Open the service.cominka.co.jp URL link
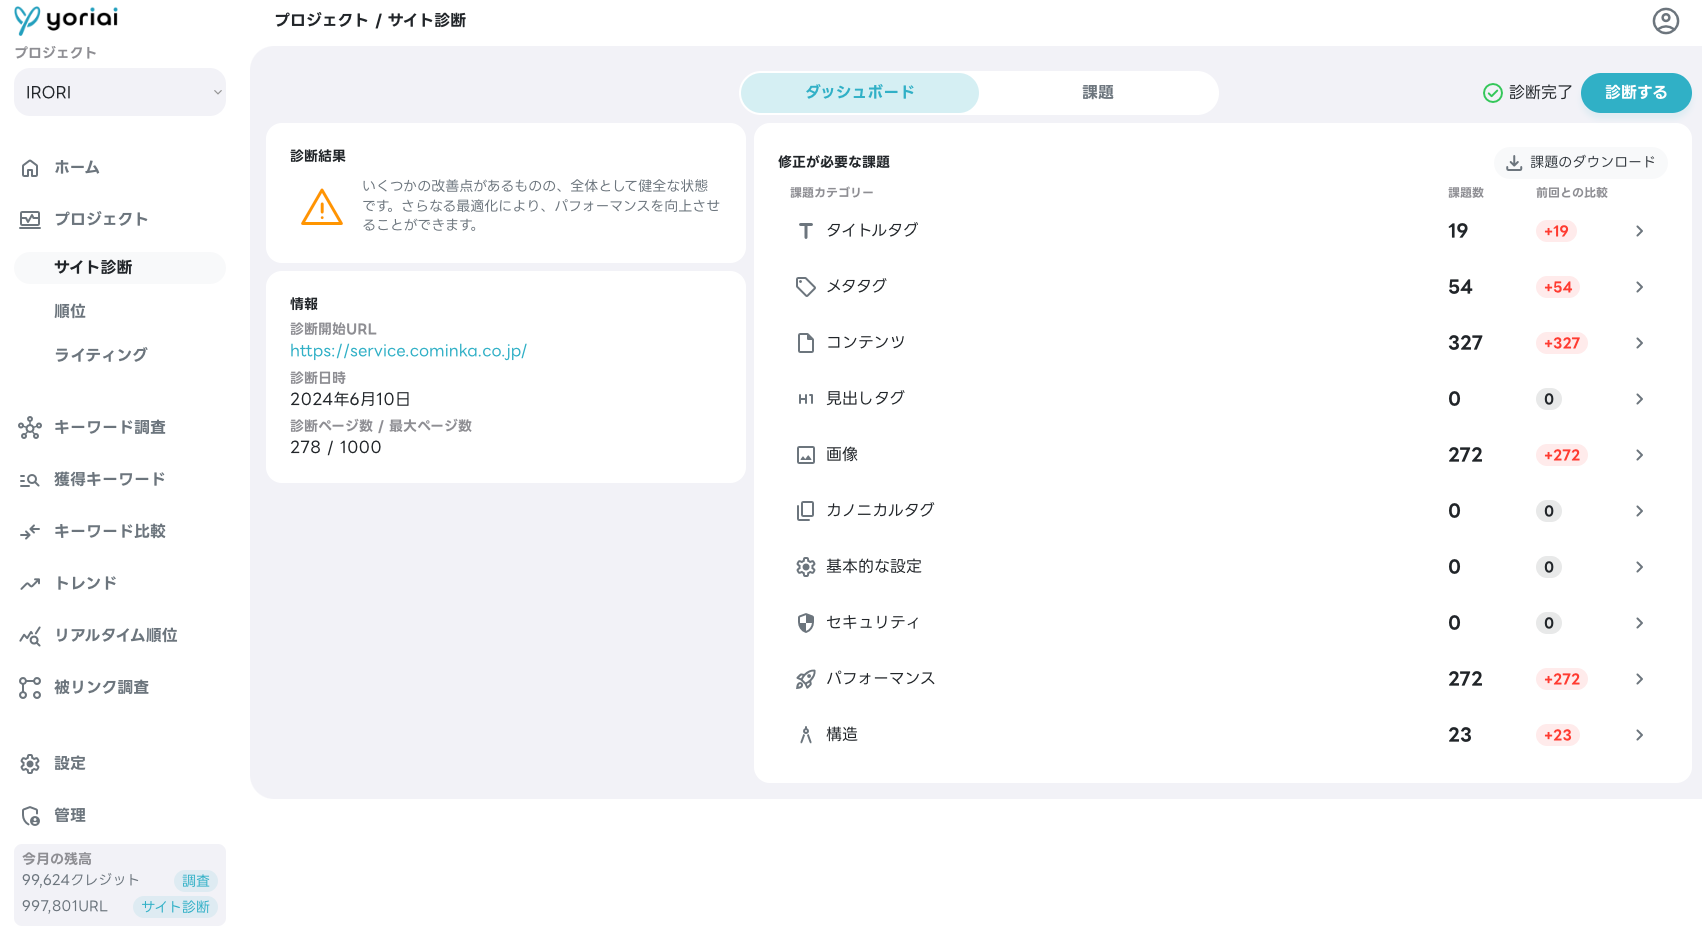1702x936 pixels. [408, 351]
